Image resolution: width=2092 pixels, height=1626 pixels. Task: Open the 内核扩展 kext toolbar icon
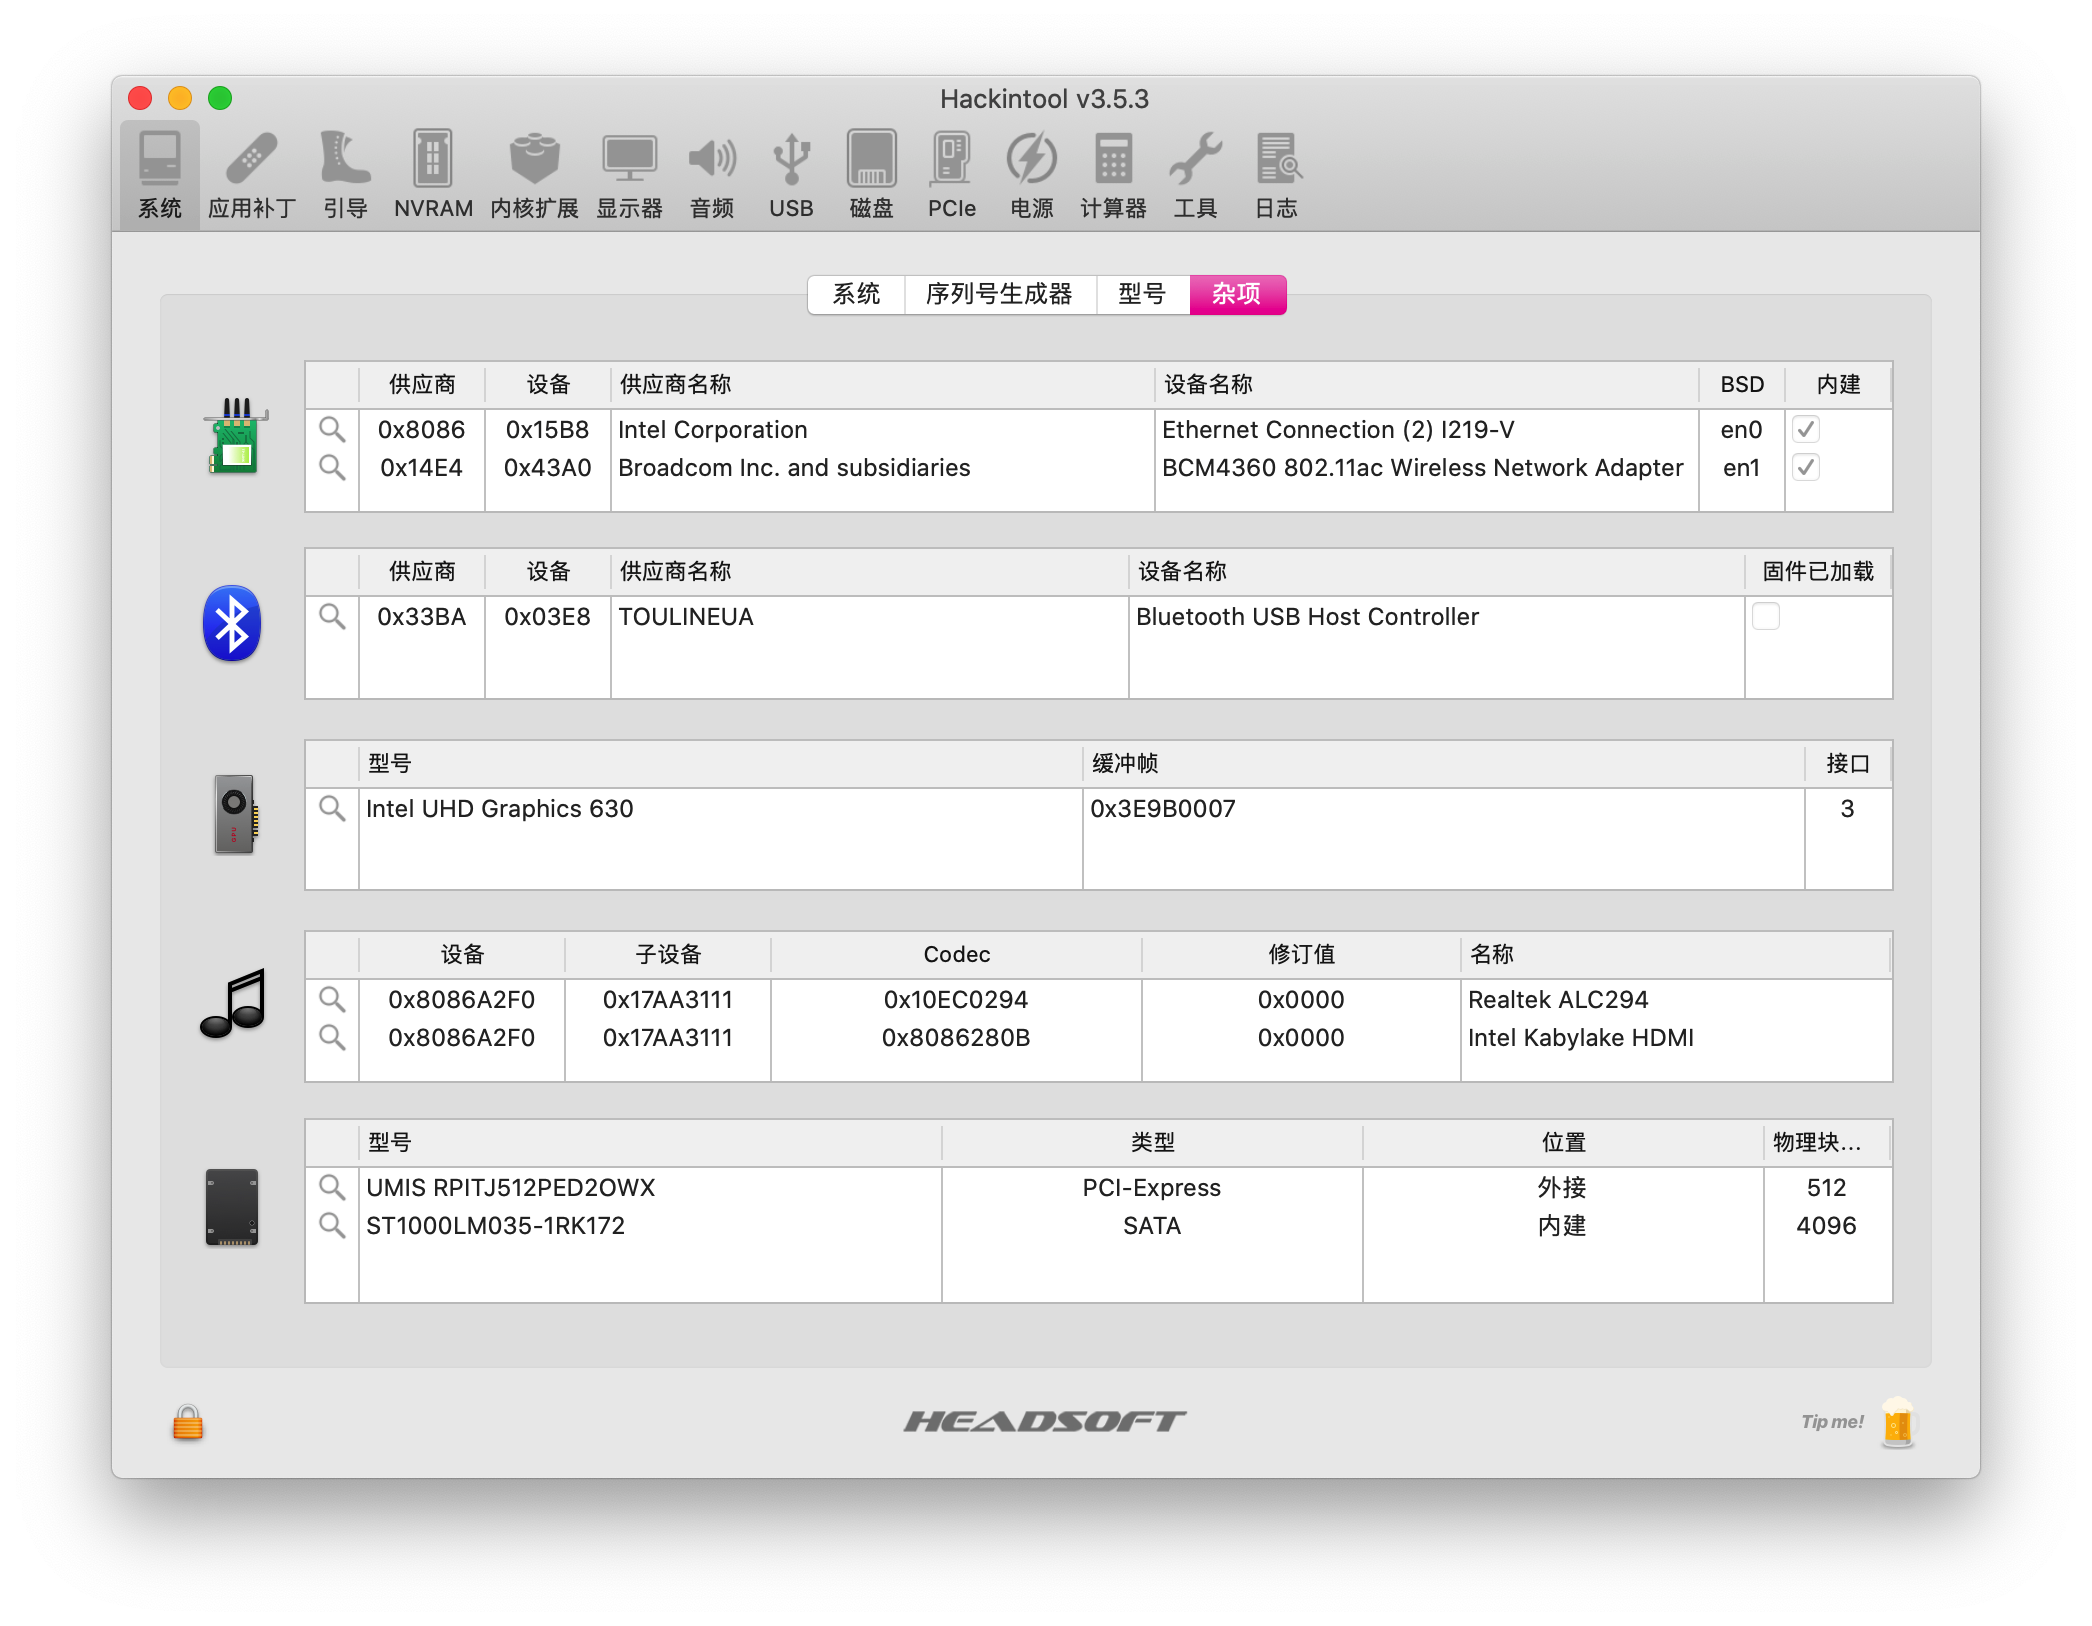click(x=534, y=175)
